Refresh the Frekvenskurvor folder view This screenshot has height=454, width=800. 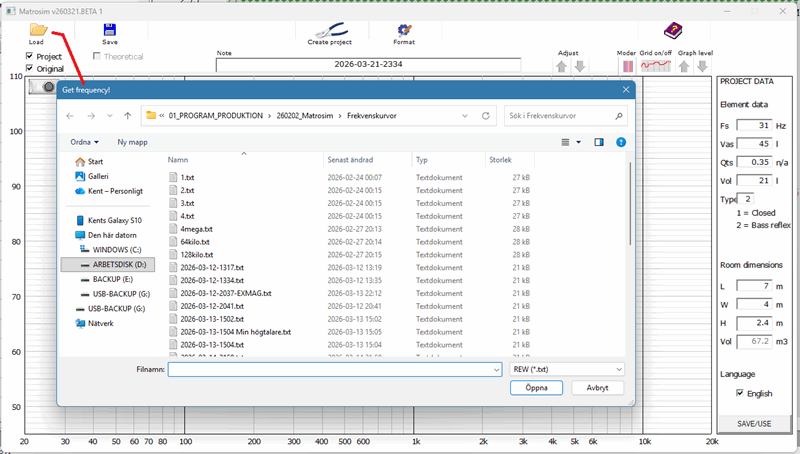(x=486, y=116)
